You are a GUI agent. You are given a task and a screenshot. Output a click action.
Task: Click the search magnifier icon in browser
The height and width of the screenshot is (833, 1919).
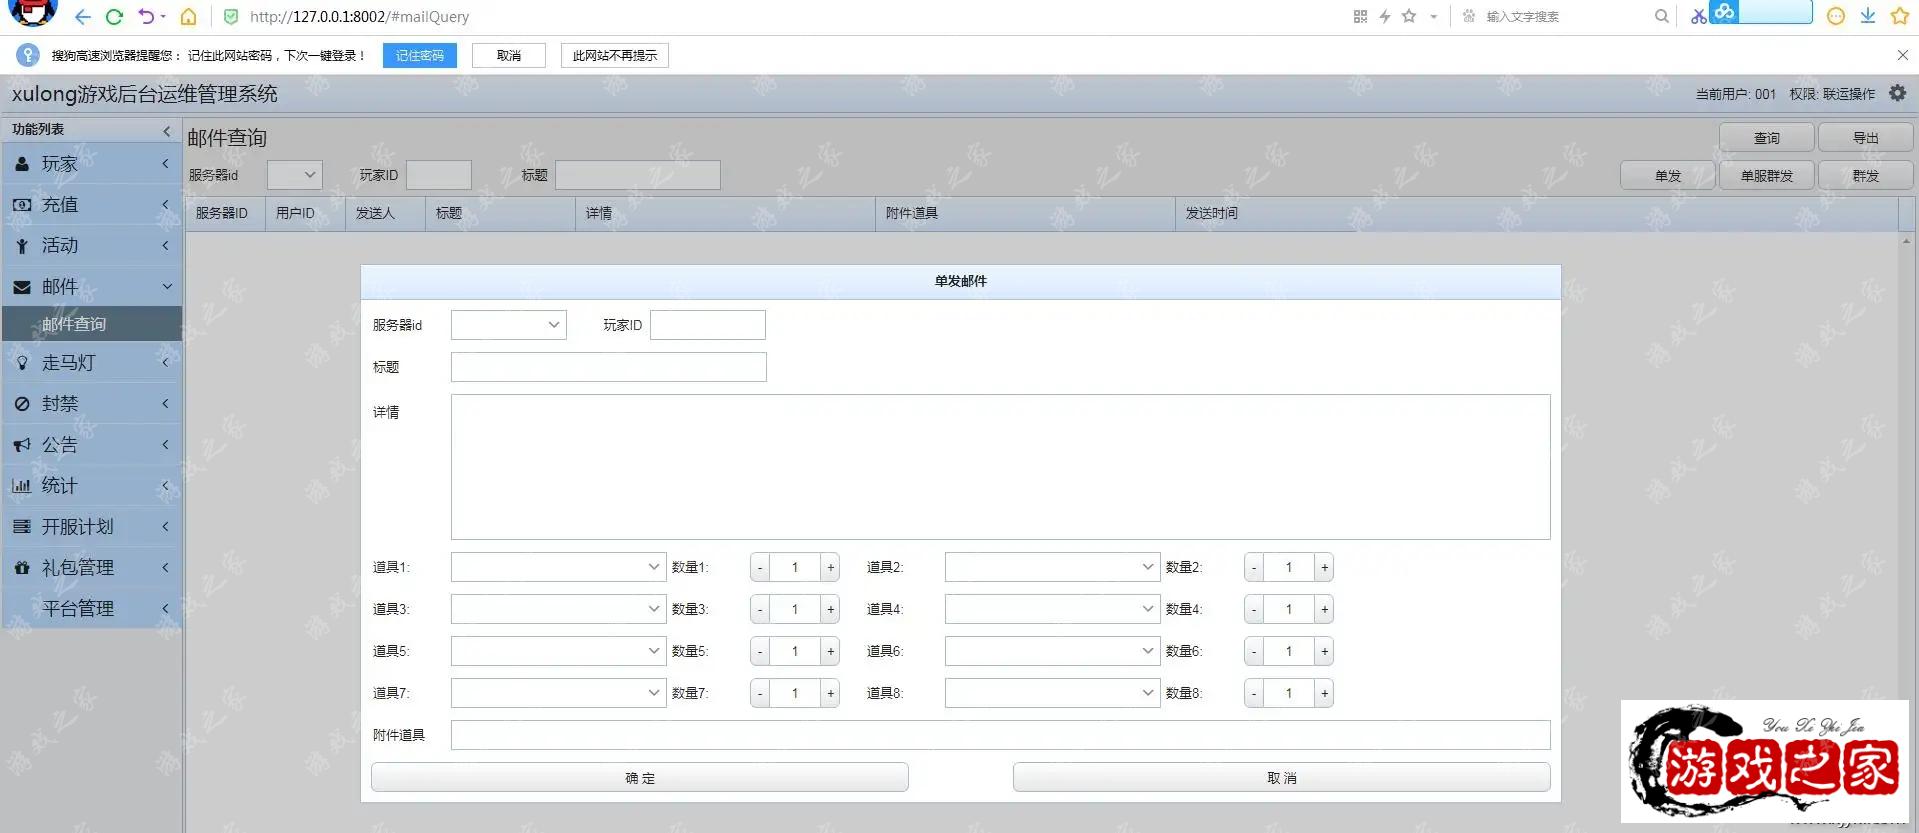(1661, 16)
